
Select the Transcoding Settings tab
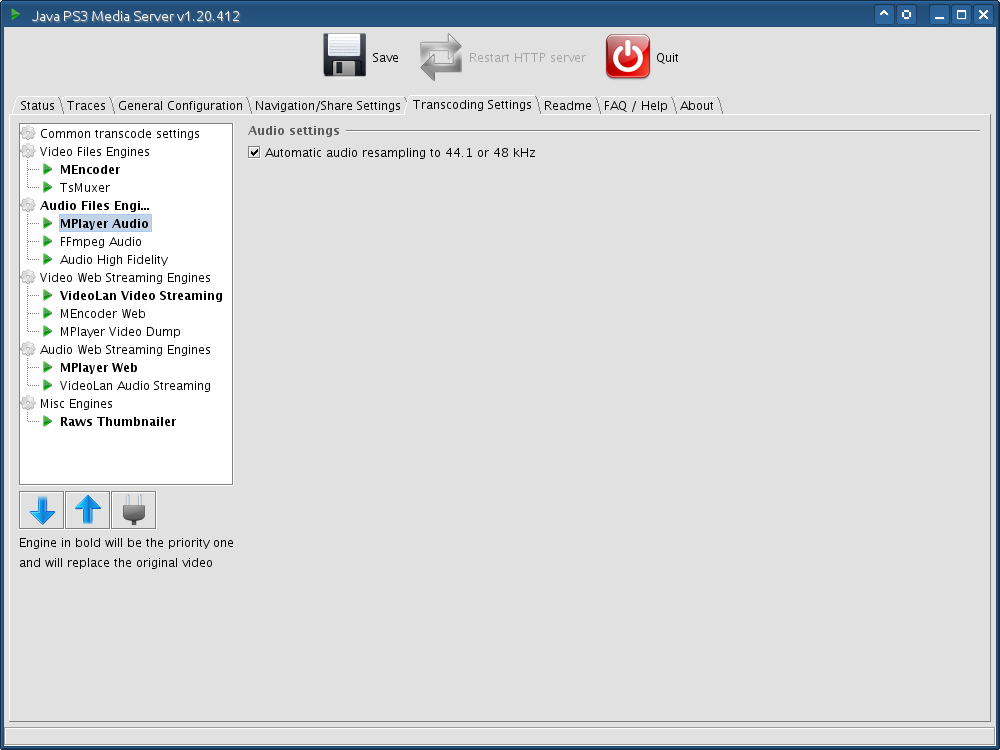[472, 105]
